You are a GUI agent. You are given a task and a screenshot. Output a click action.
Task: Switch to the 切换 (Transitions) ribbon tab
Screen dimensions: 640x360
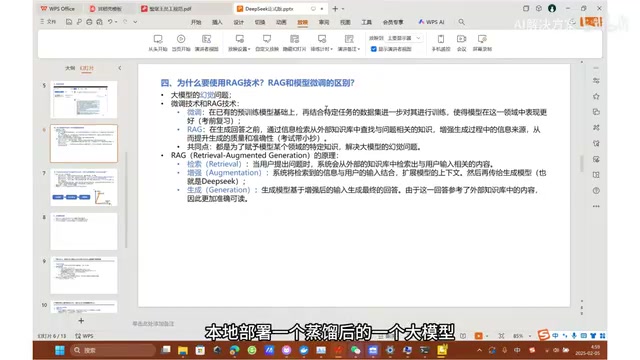[x=260, y=22]
